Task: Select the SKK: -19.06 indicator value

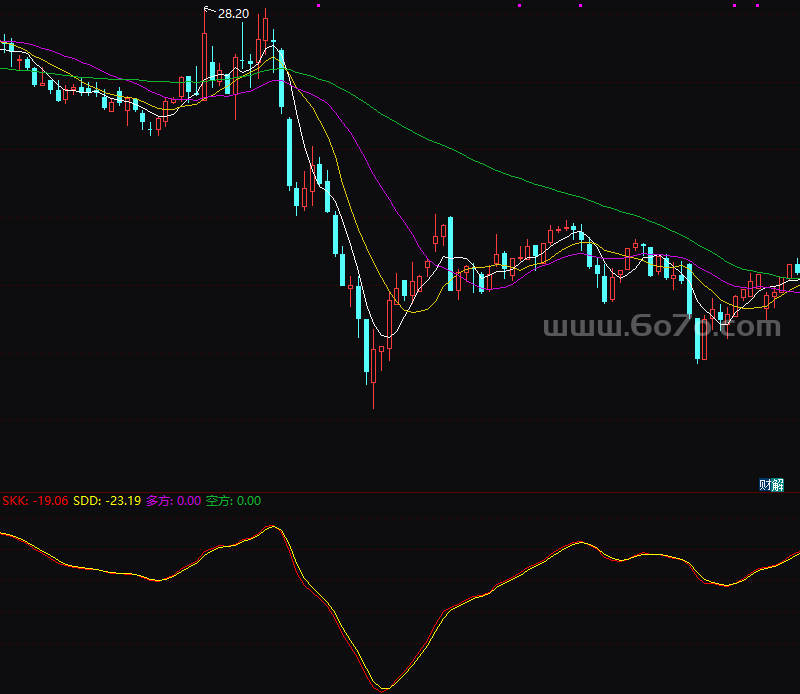Action: 35,501
